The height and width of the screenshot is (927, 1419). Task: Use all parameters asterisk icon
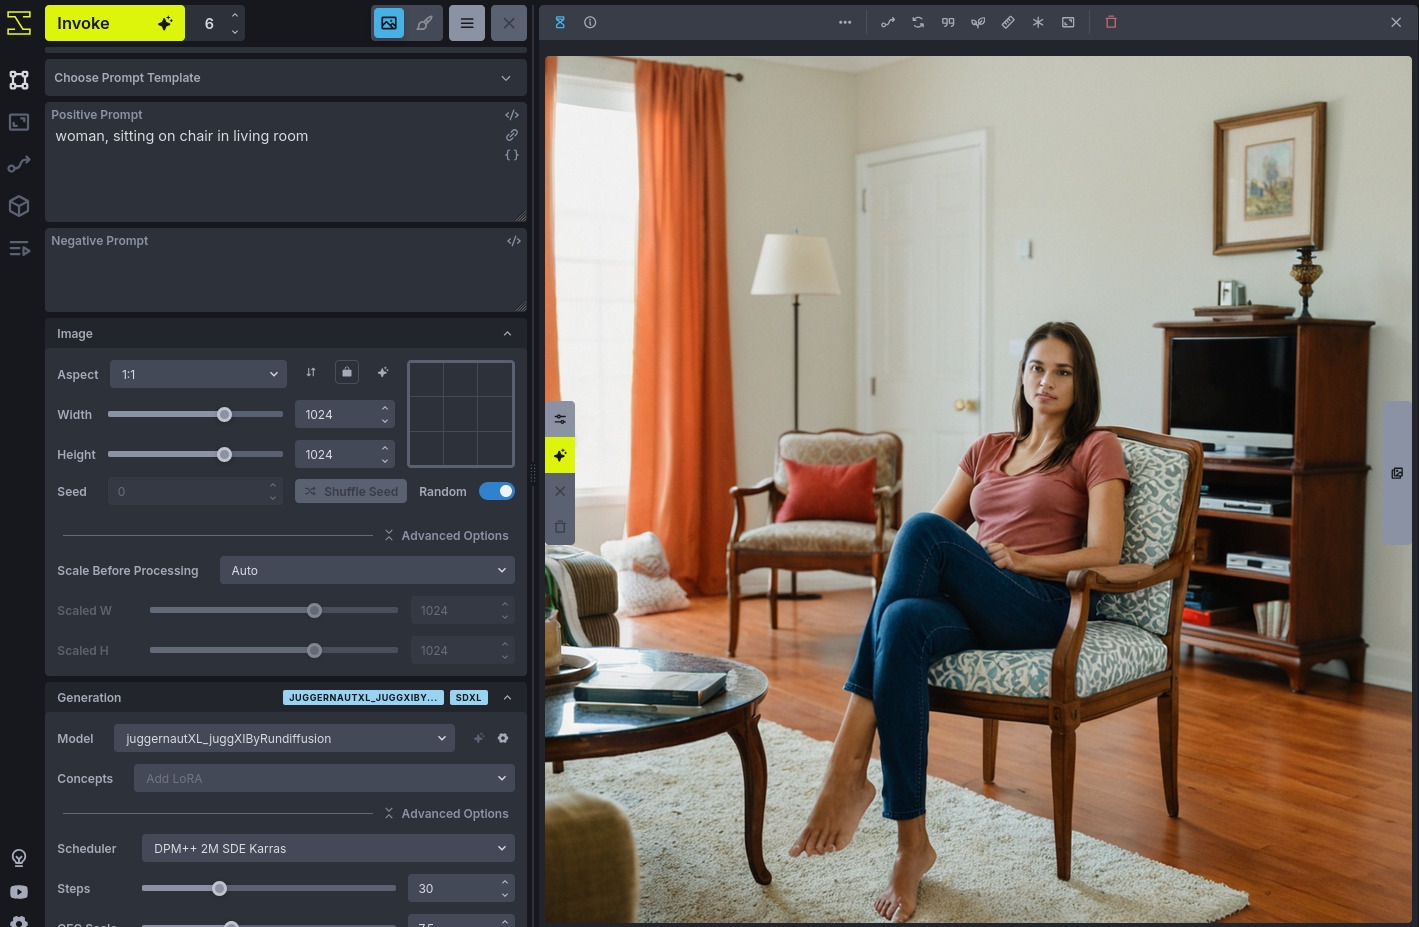(1038, 22)
